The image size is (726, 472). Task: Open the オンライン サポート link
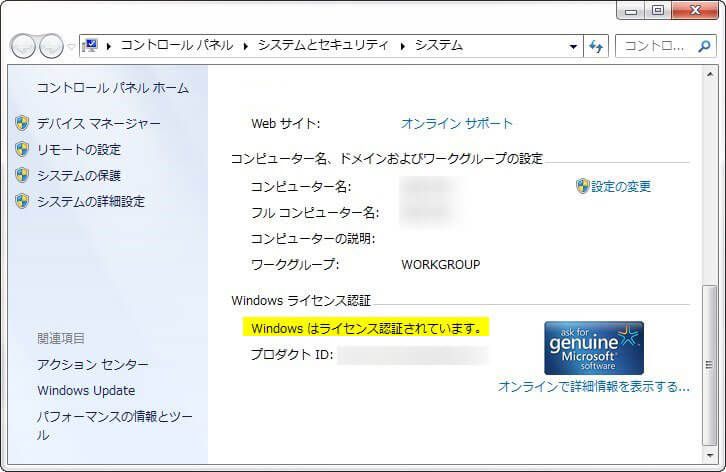coord(457,123)
